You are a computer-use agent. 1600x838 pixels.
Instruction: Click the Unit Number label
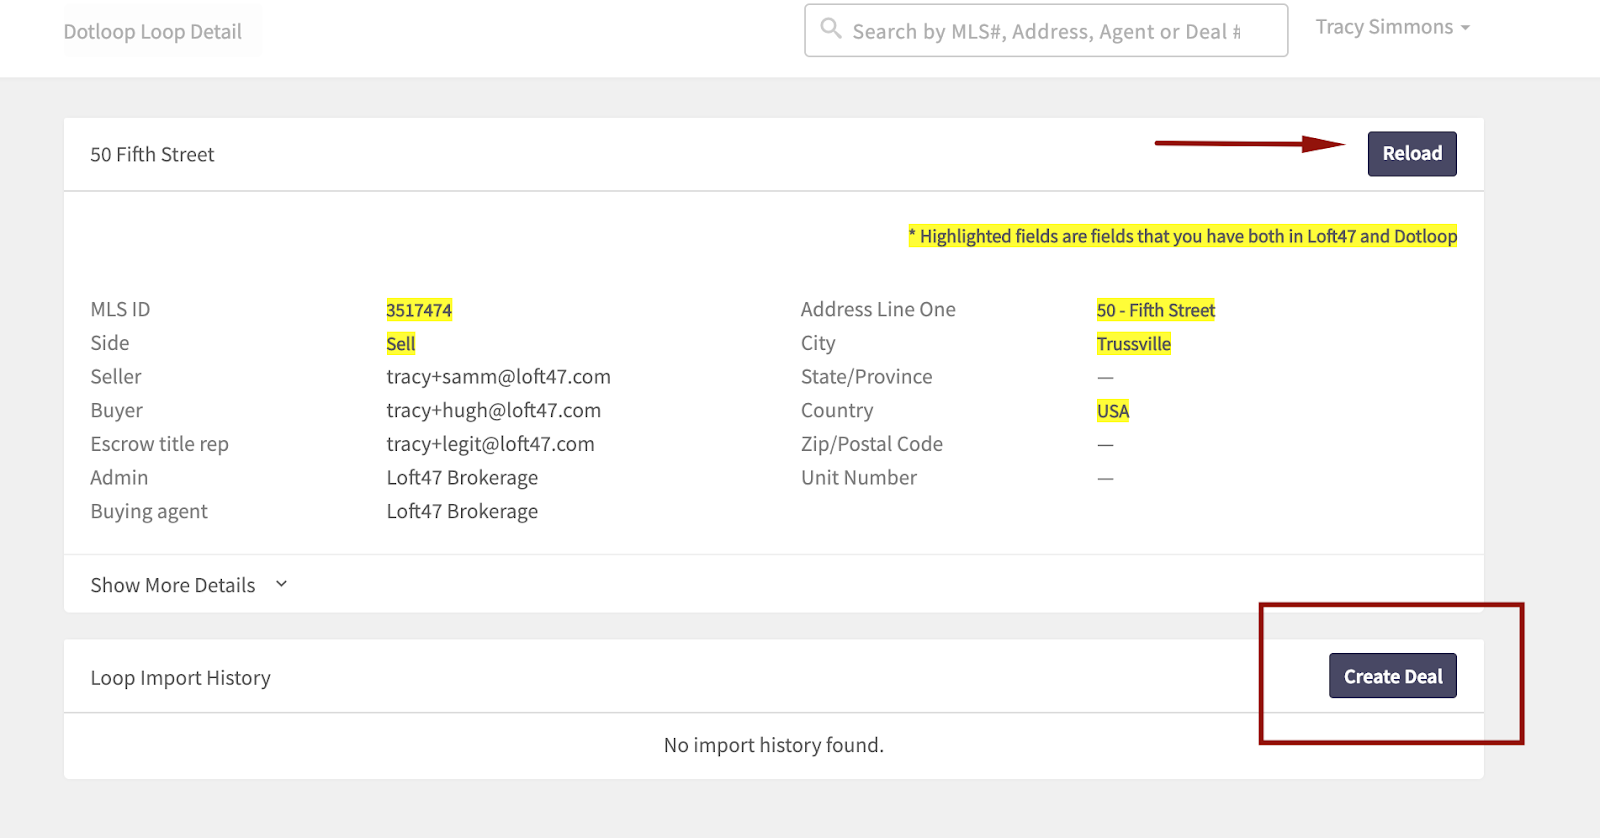[x=859, y=478]
